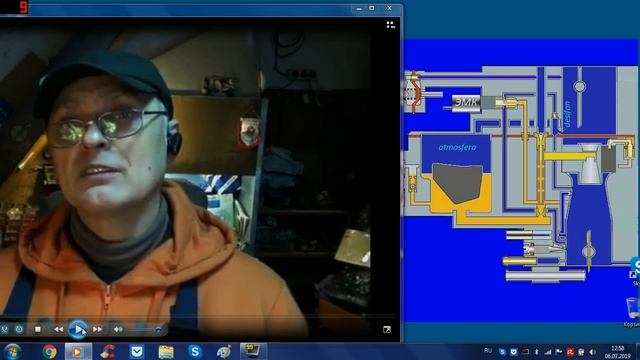Open the system volume tray icon

pos(592,351)
